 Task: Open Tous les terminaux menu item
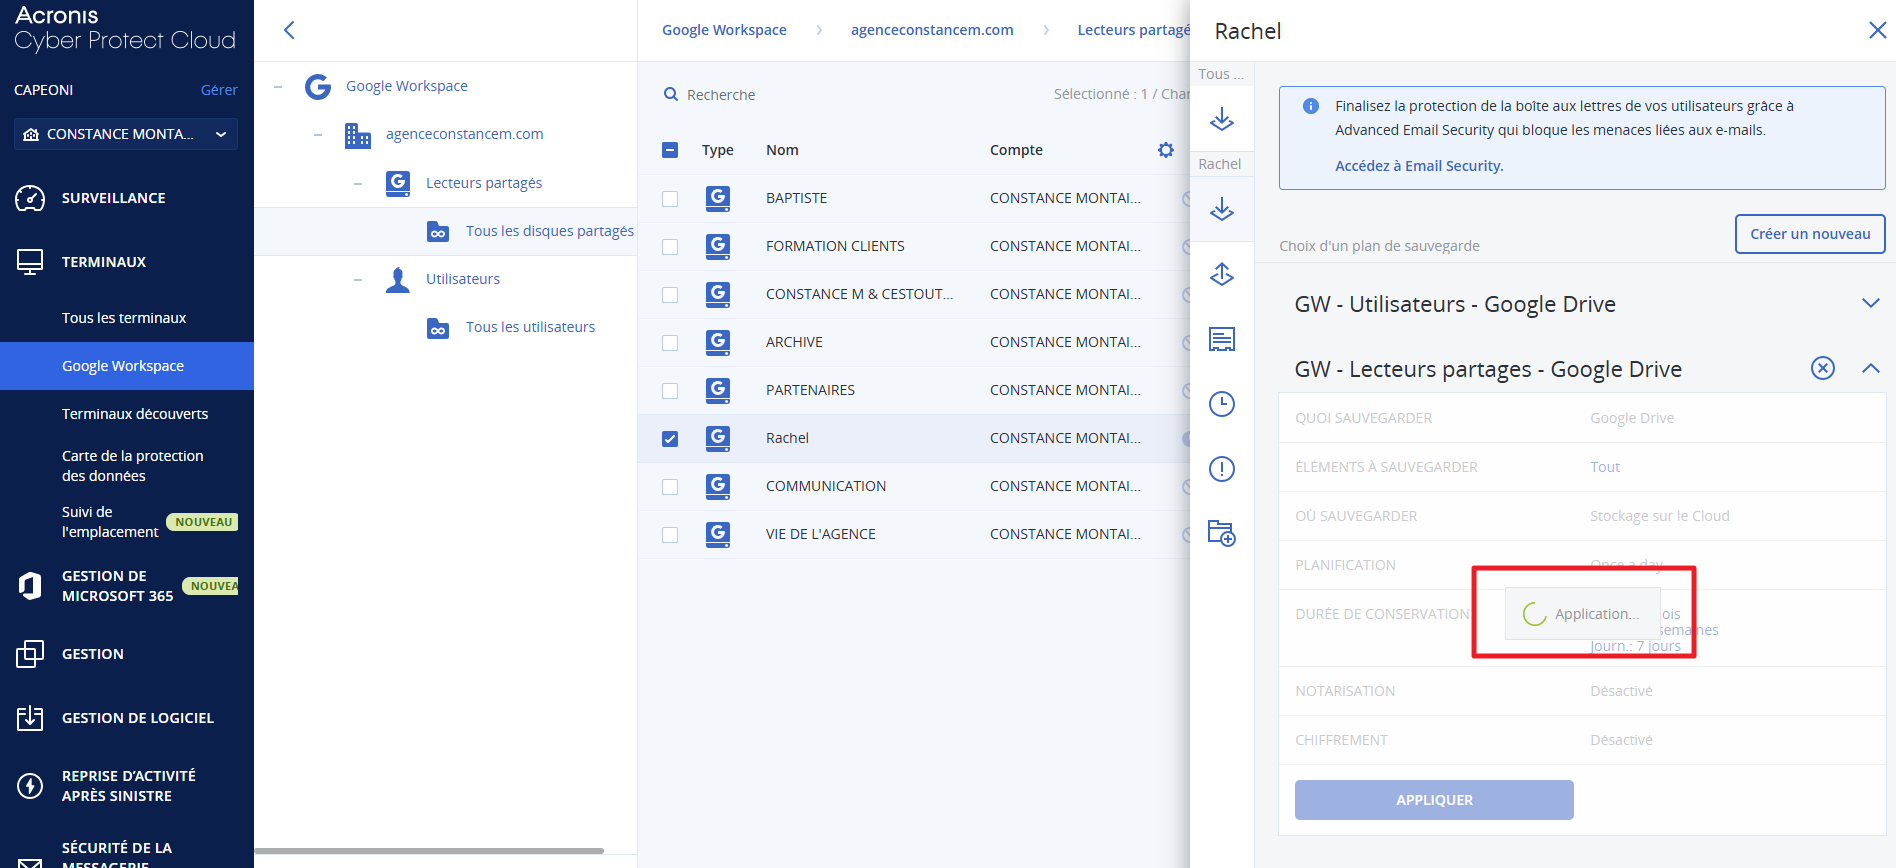[124, 318]
